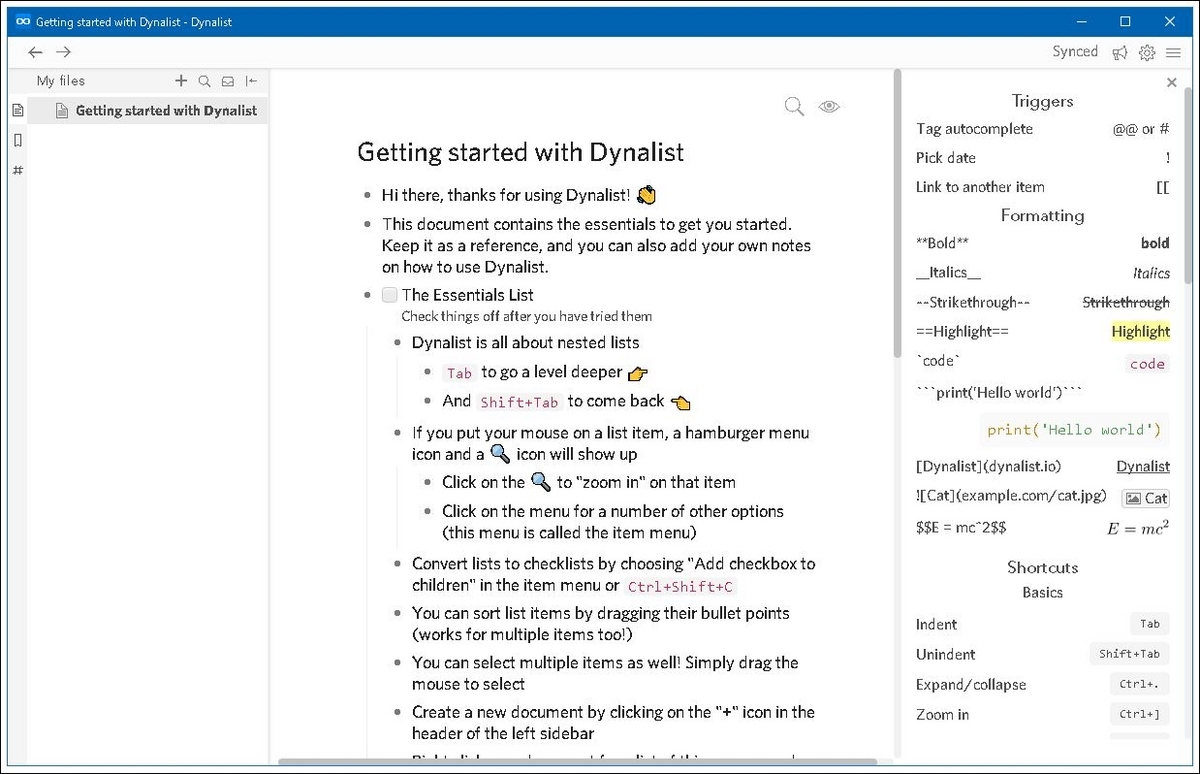Click the Zoom in Ctrl+] key
Image resolution: width=1200 pixels, height=774 pixels.
(1139, 714)
